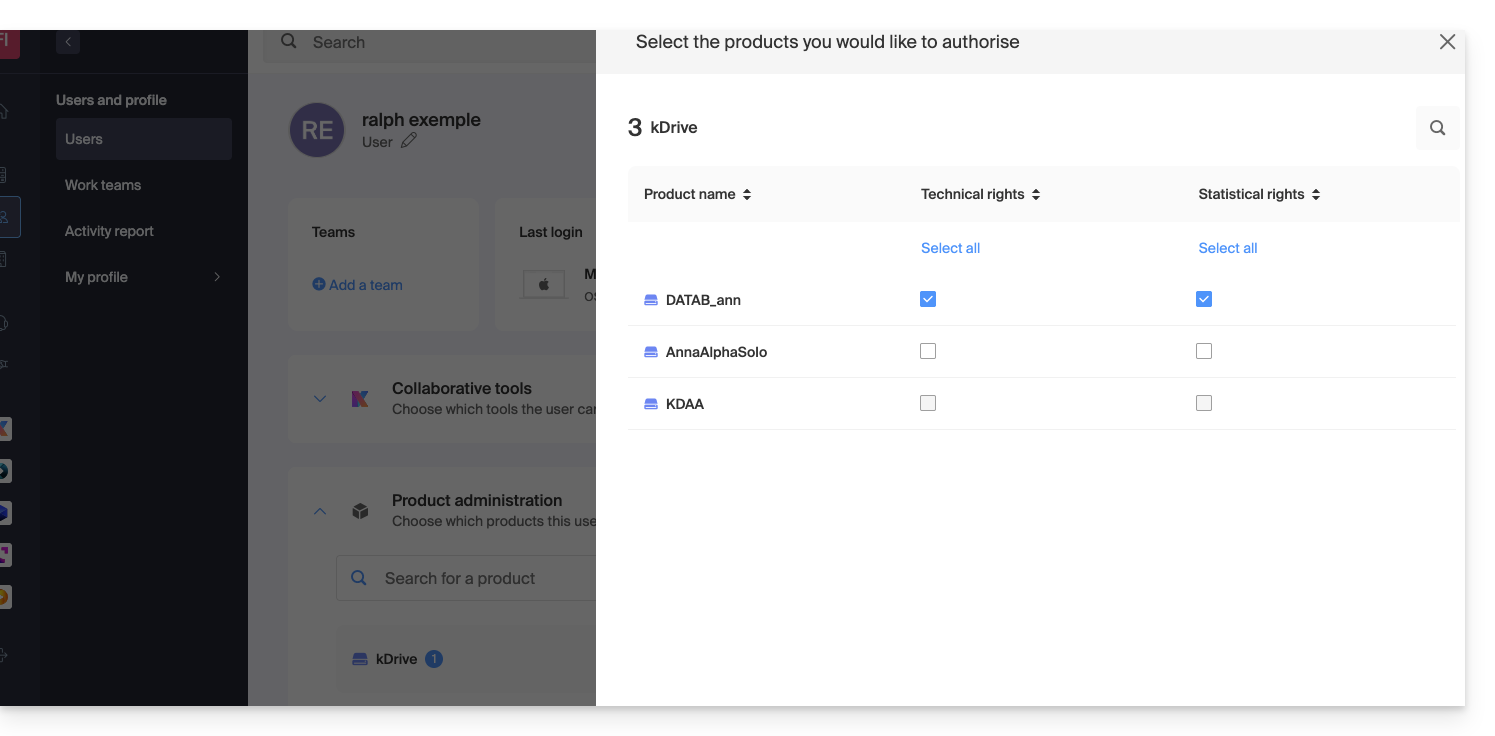Click Add a team link

(357, 285)
